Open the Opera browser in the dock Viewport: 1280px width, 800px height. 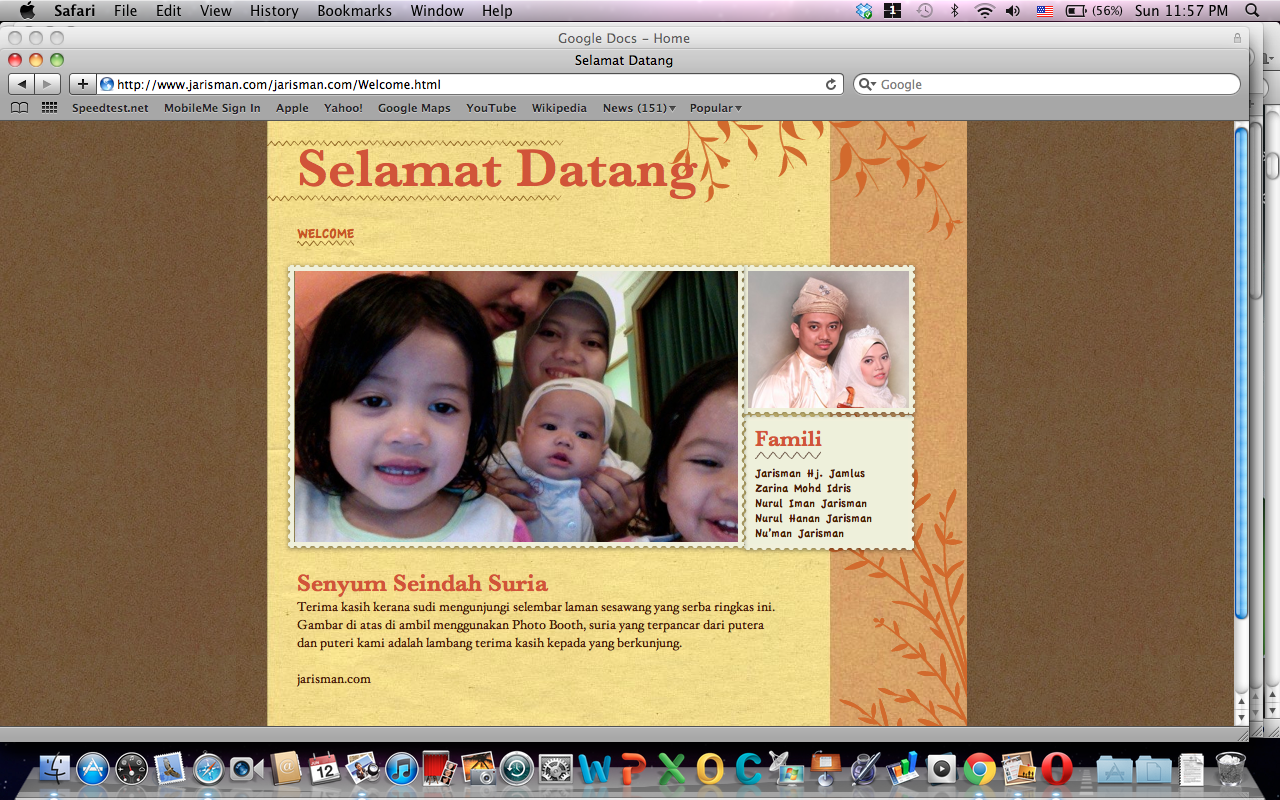coord(1056,768)
